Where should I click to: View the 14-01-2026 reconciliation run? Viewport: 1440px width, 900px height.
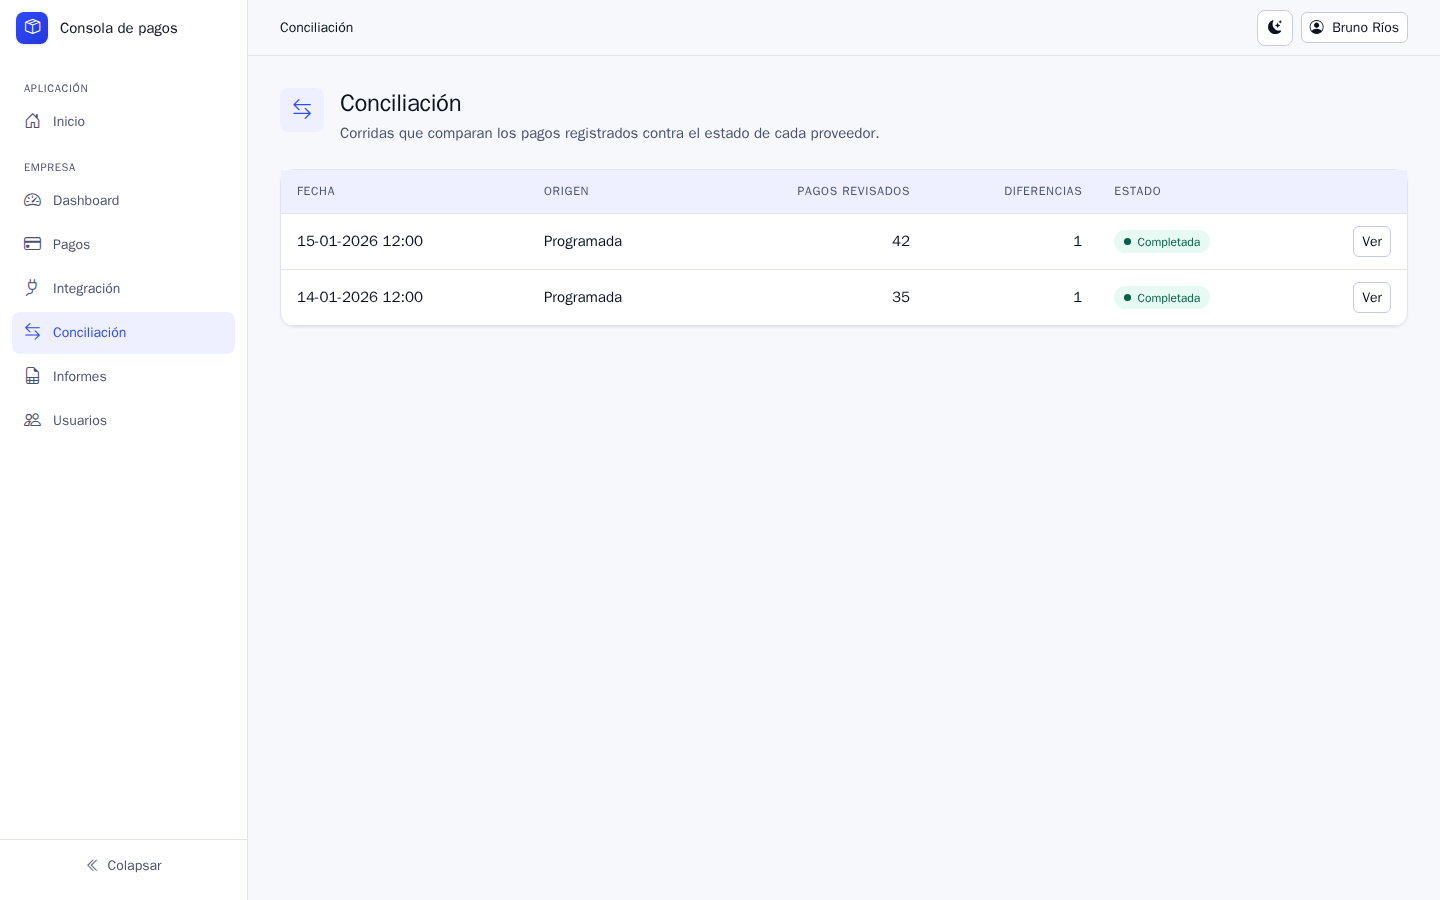tap(1372, 297)
